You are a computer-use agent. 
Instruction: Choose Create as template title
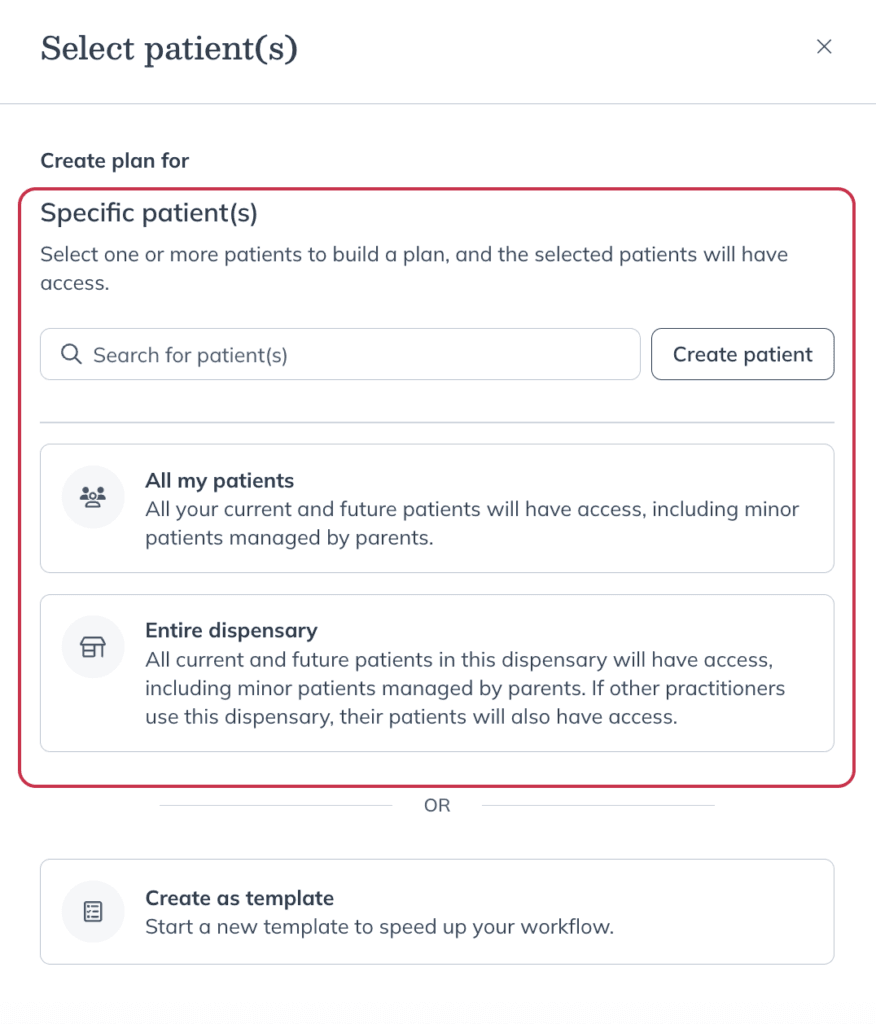[239, 898]
